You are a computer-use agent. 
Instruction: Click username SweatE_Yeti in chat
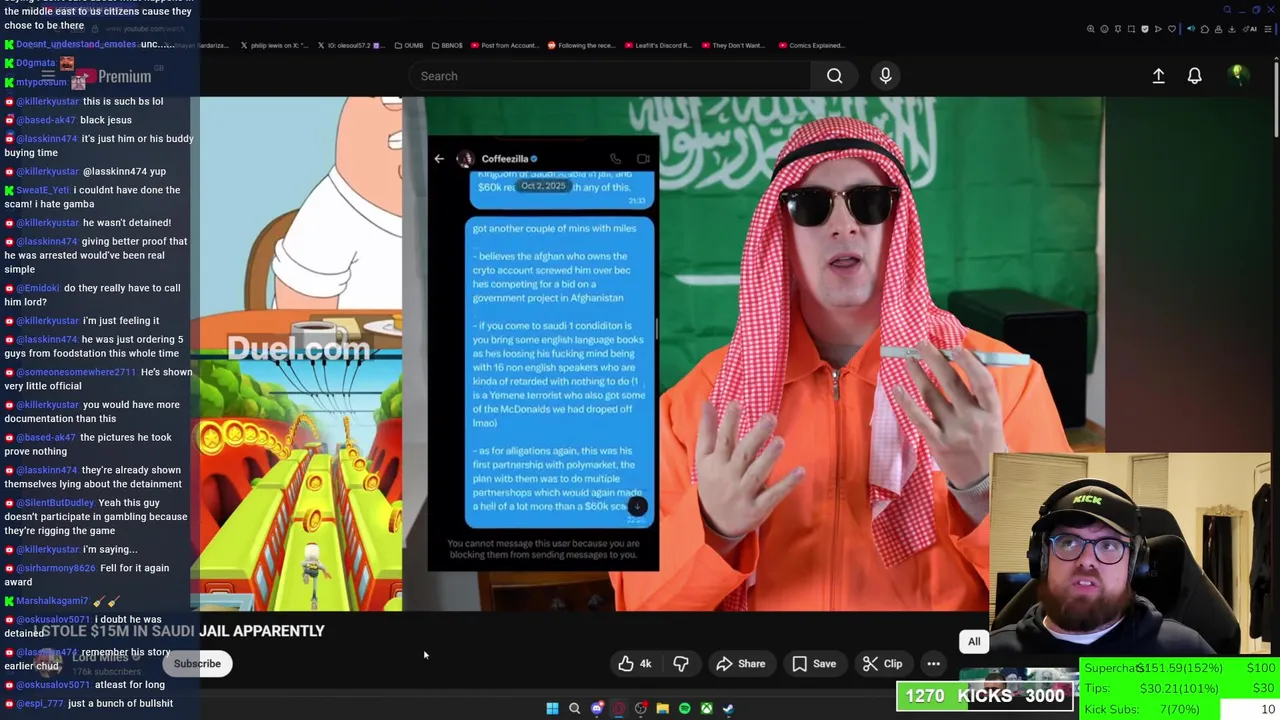43,190
